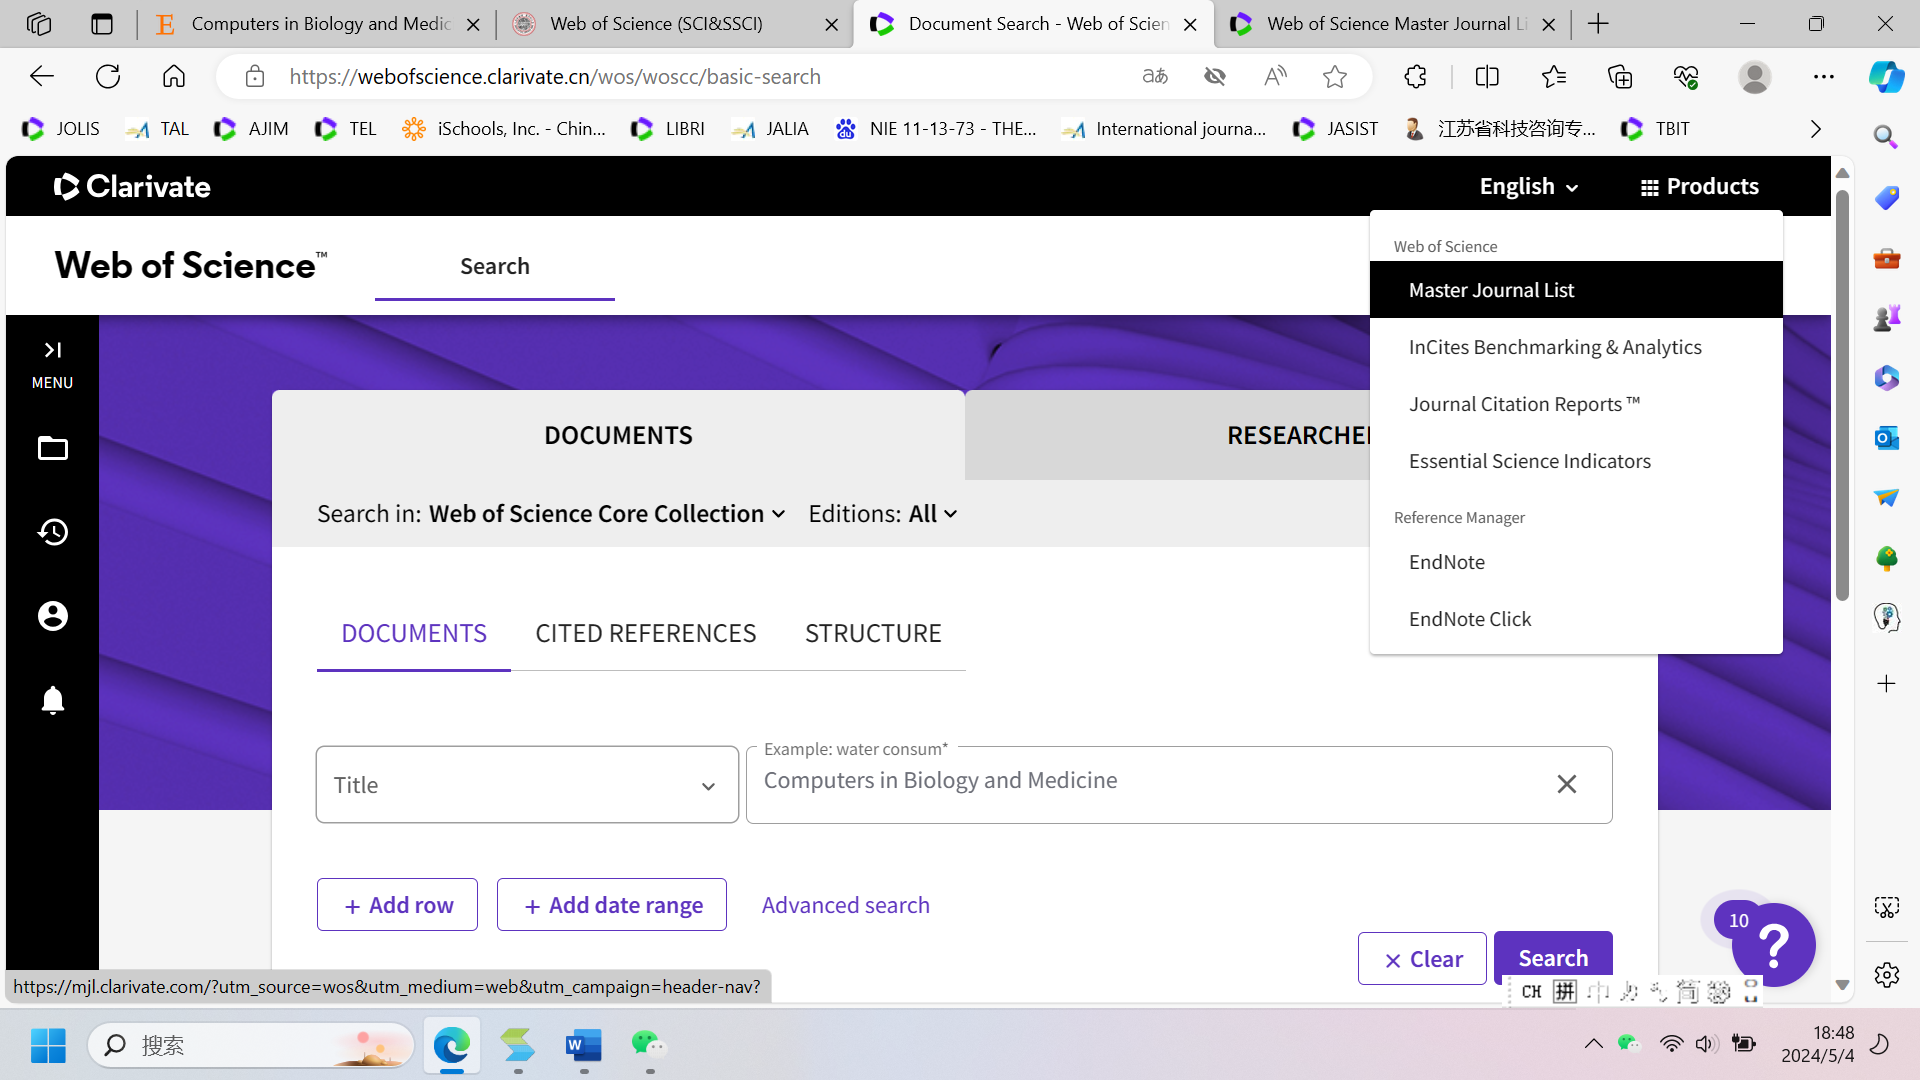
Task: Open the Title field selector dropdown
Action: tap(527, 785)
